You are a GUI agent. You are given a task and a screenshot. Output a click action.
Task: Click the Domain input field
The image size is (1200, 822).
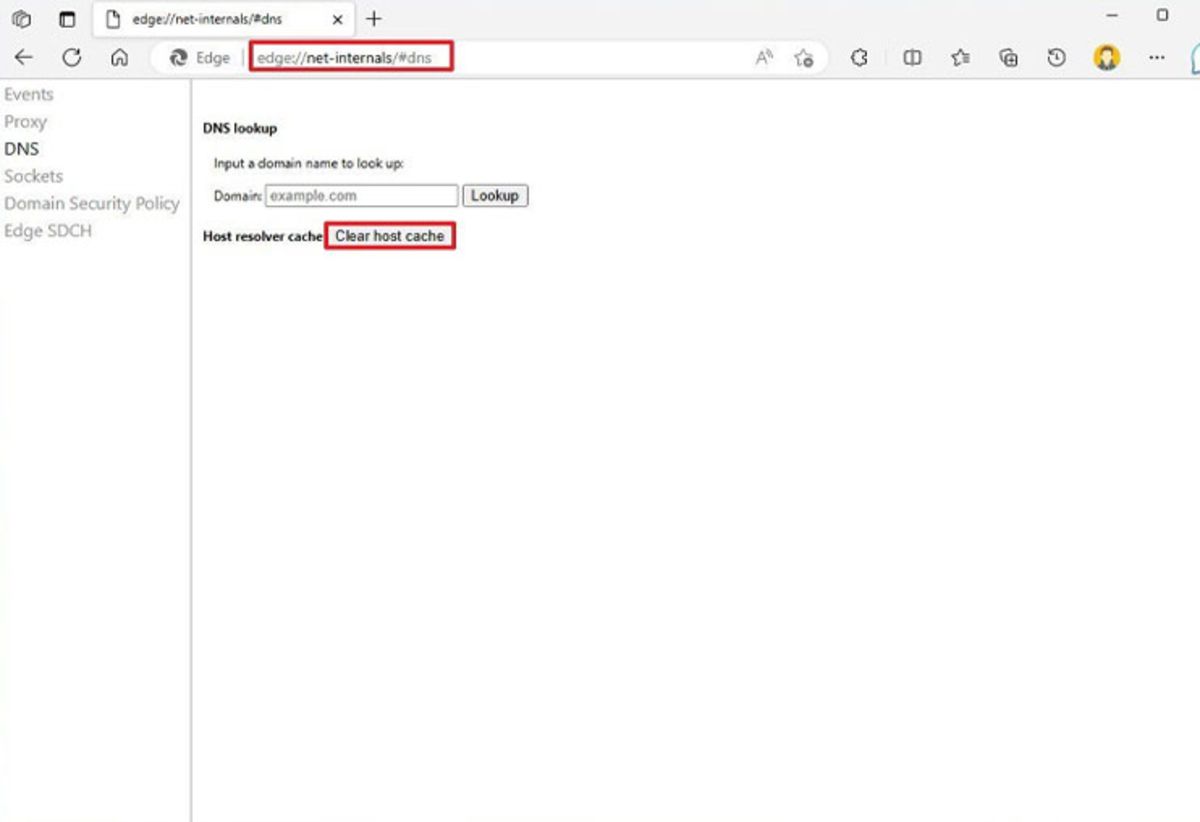(362, 195)
